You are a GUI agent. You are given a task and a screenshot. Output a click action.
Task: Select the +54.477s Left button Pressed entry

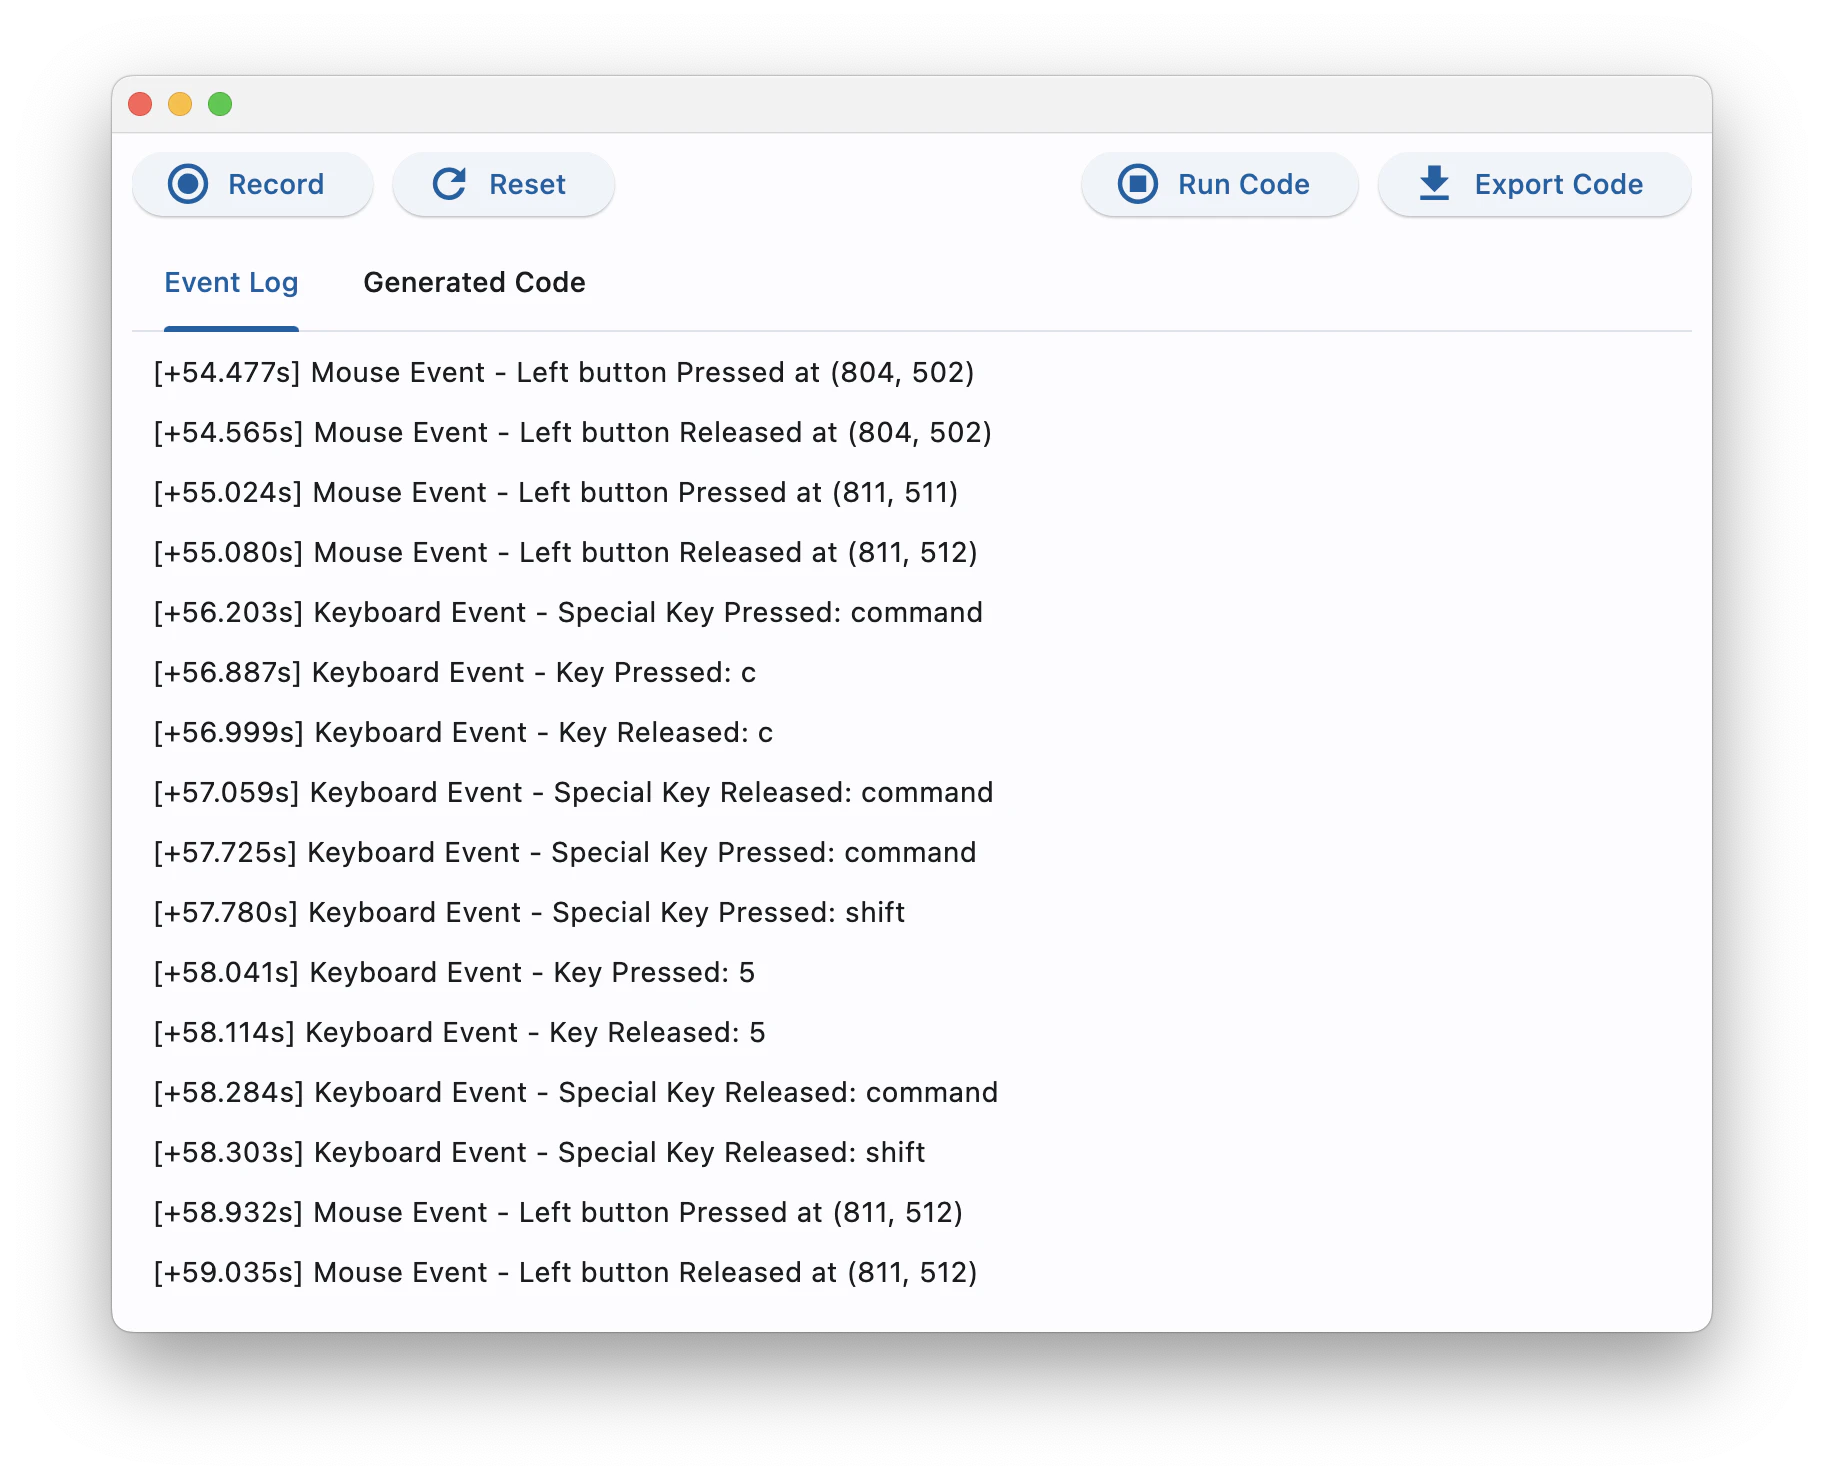pyautogui.click(x=564, y=373)
